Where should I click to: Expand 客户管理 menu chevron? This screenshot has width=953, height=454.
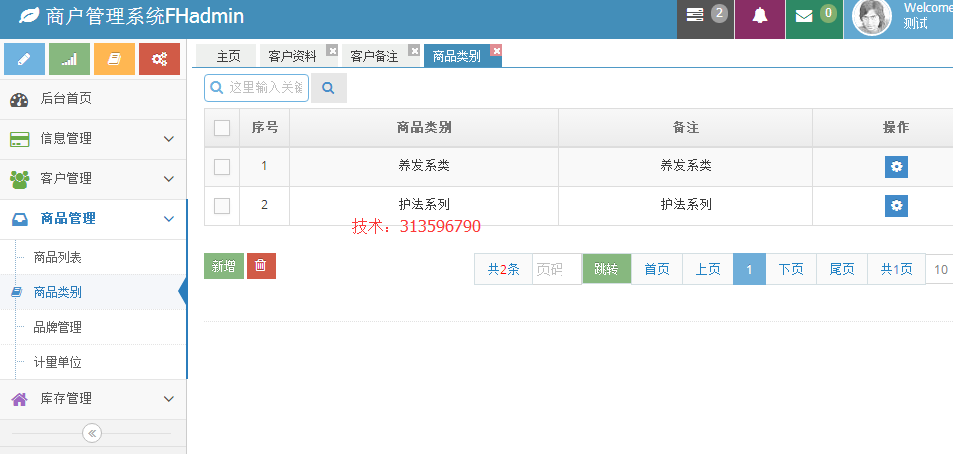(169, 179)
